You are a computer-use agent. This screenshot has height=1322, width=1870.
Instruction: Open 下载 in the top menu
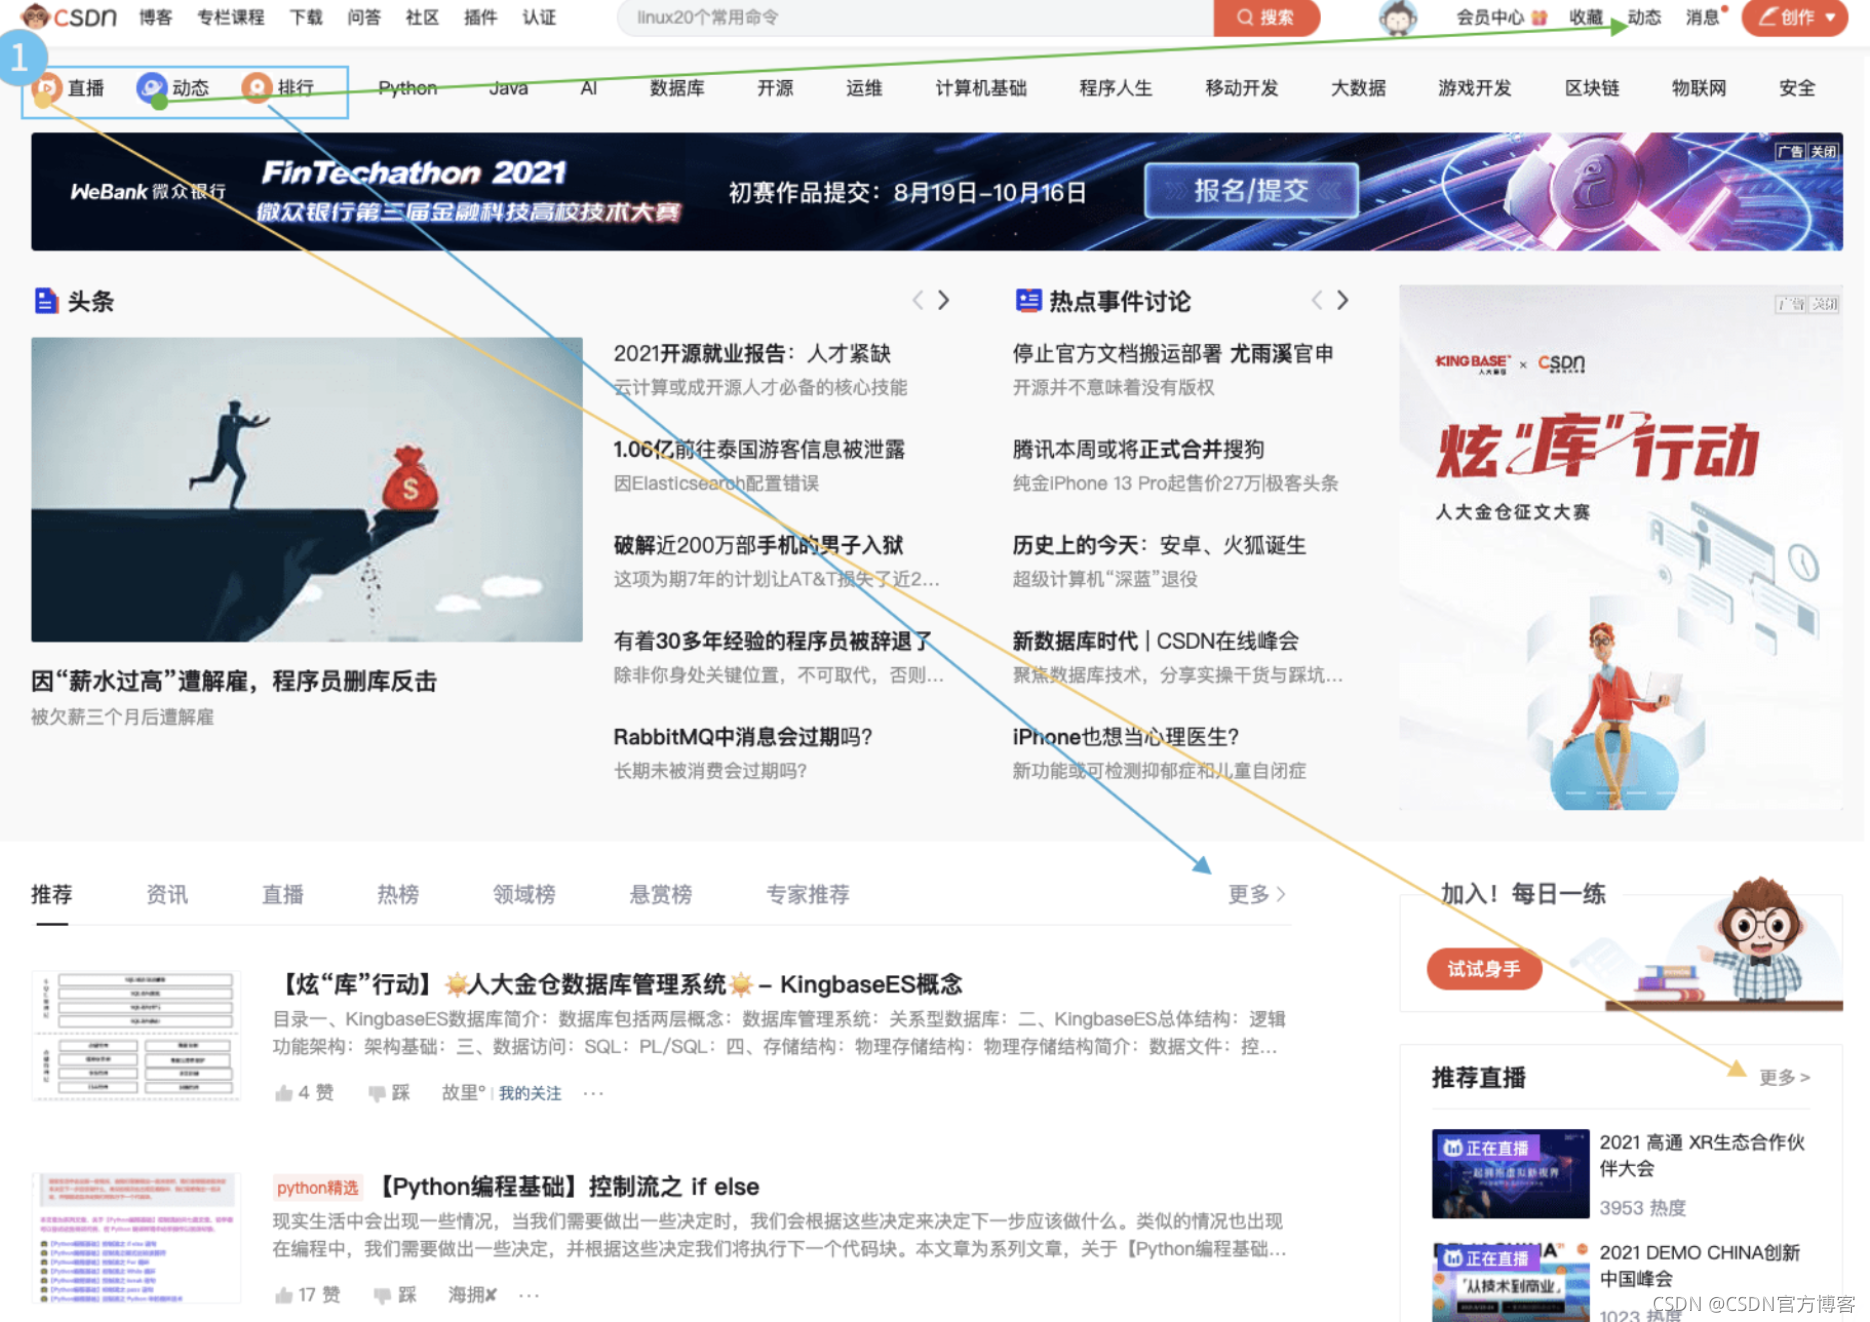[x=306, y=17]
